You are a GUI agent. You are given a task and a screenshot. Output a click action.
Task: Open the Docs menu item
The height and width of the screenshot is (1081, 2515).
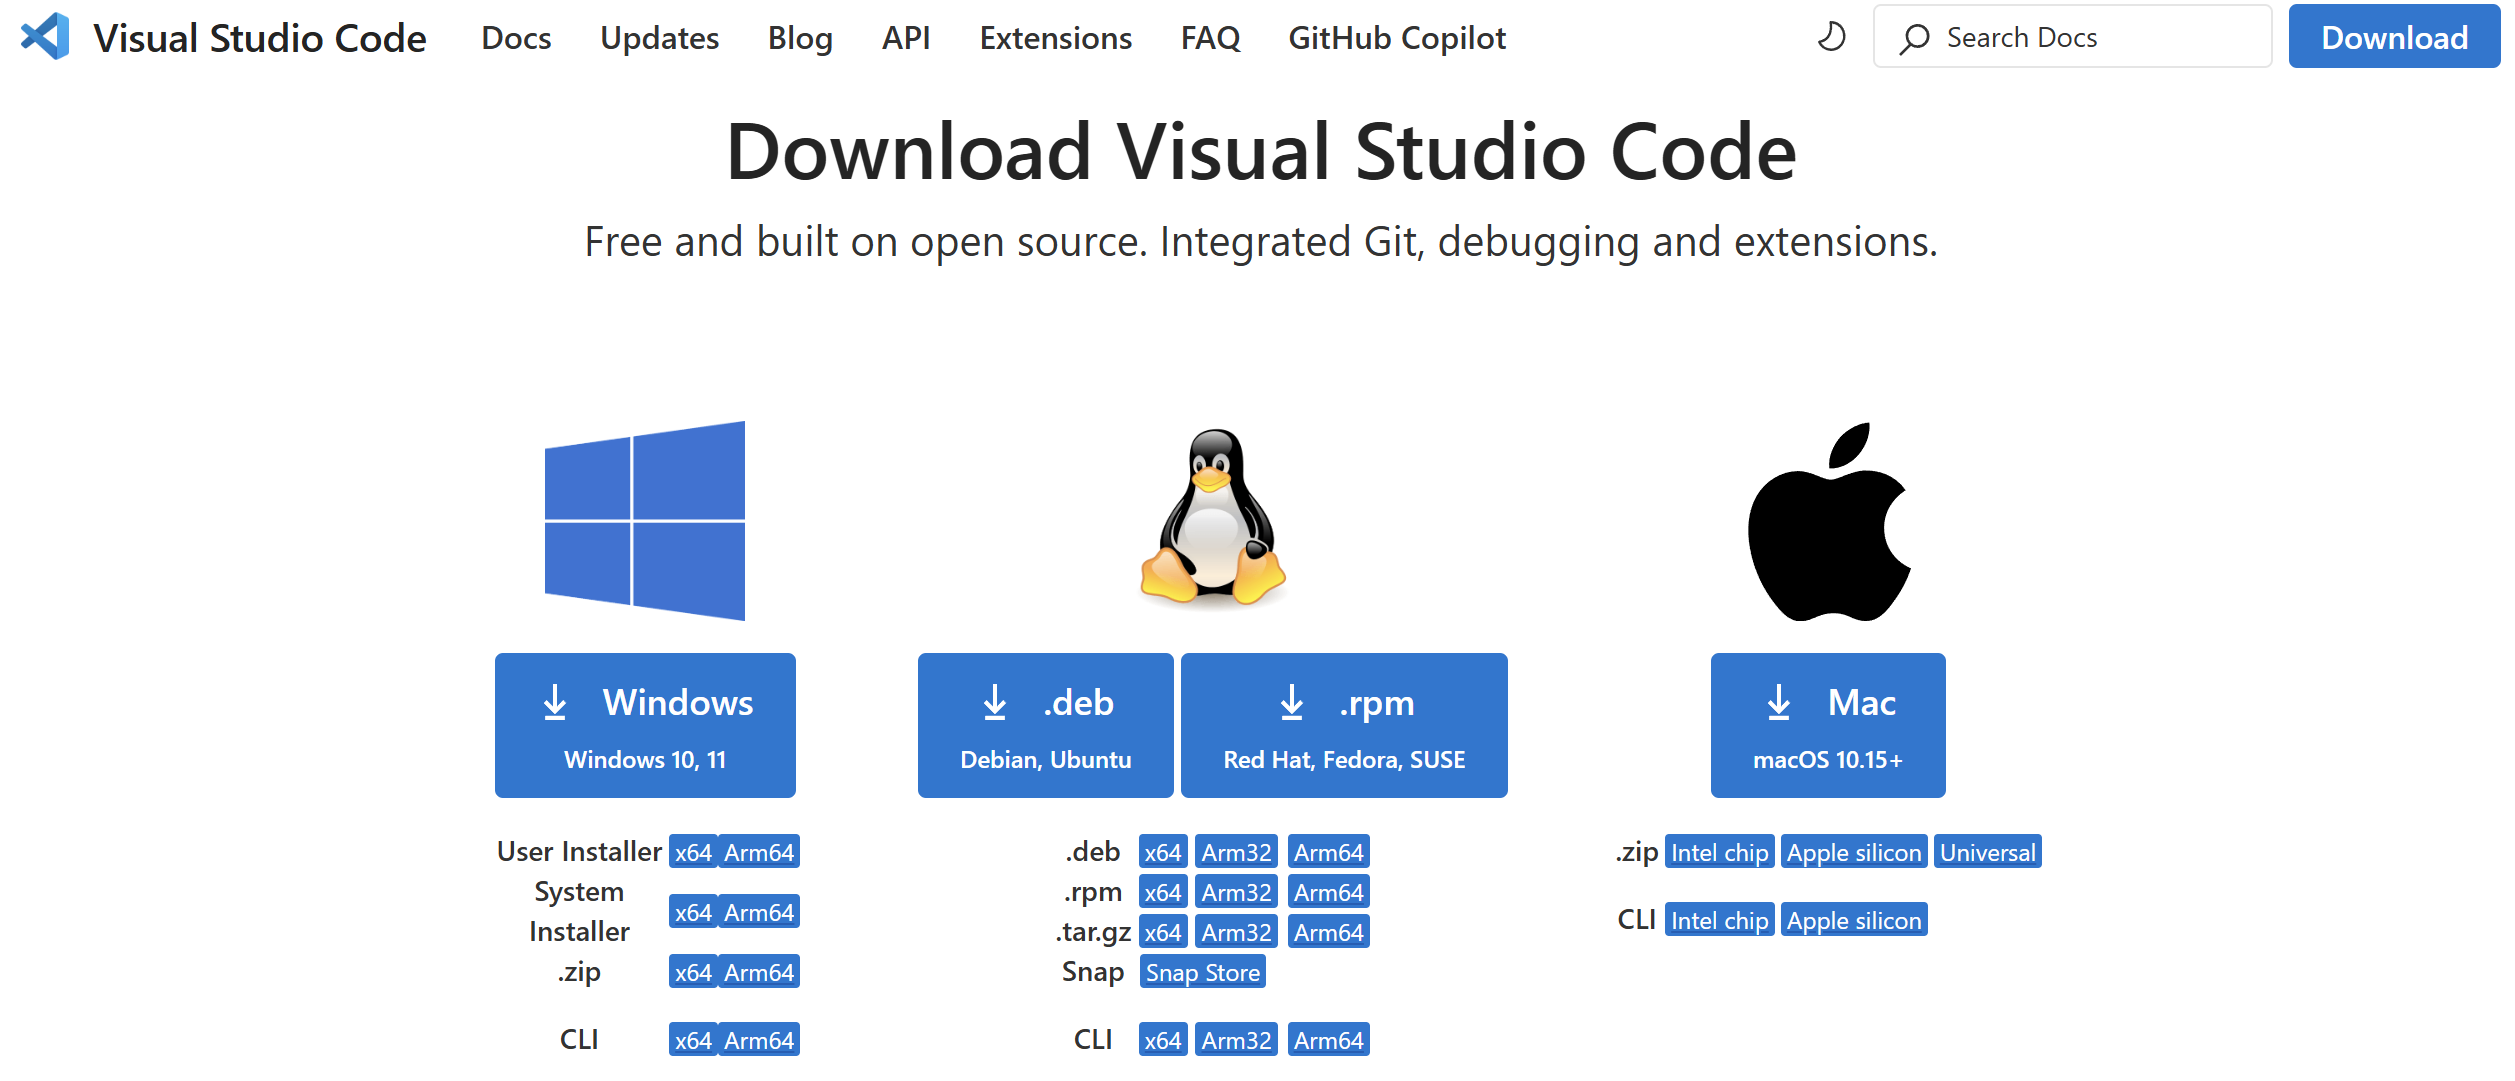pos(516,38)
